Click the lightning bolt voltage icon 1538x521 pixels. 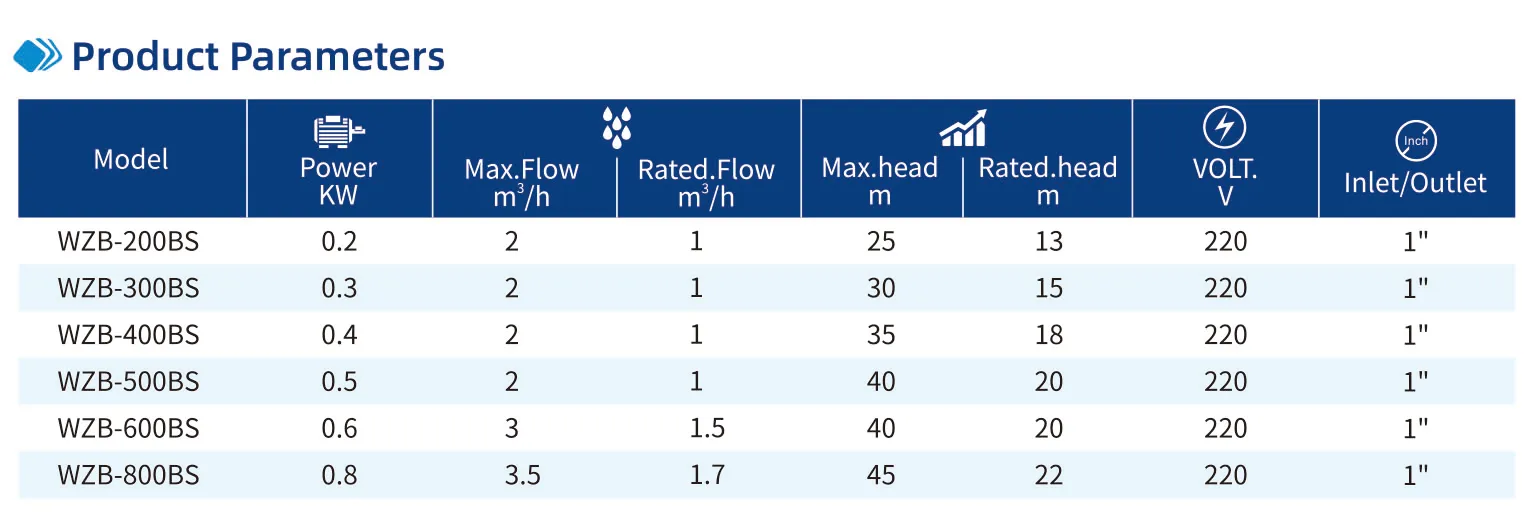click(1224, 129)
